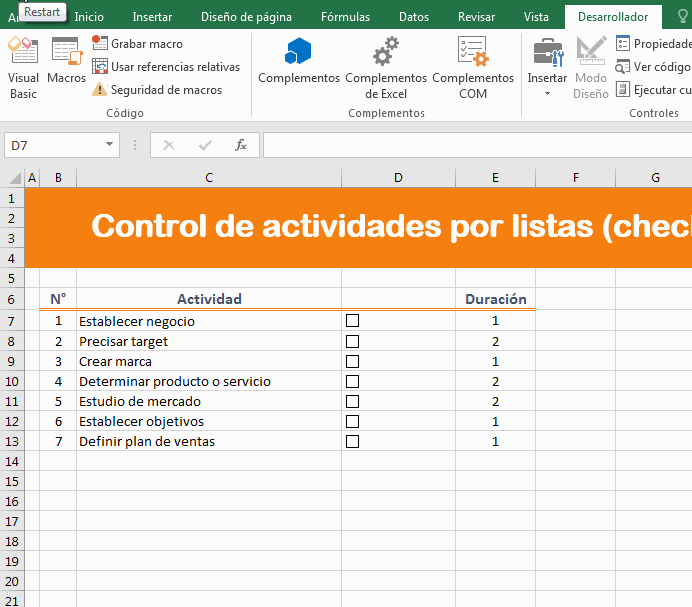Select row 20 header
Image resolution: width=692 pixels, height=607 pixels.
(11, 581)
